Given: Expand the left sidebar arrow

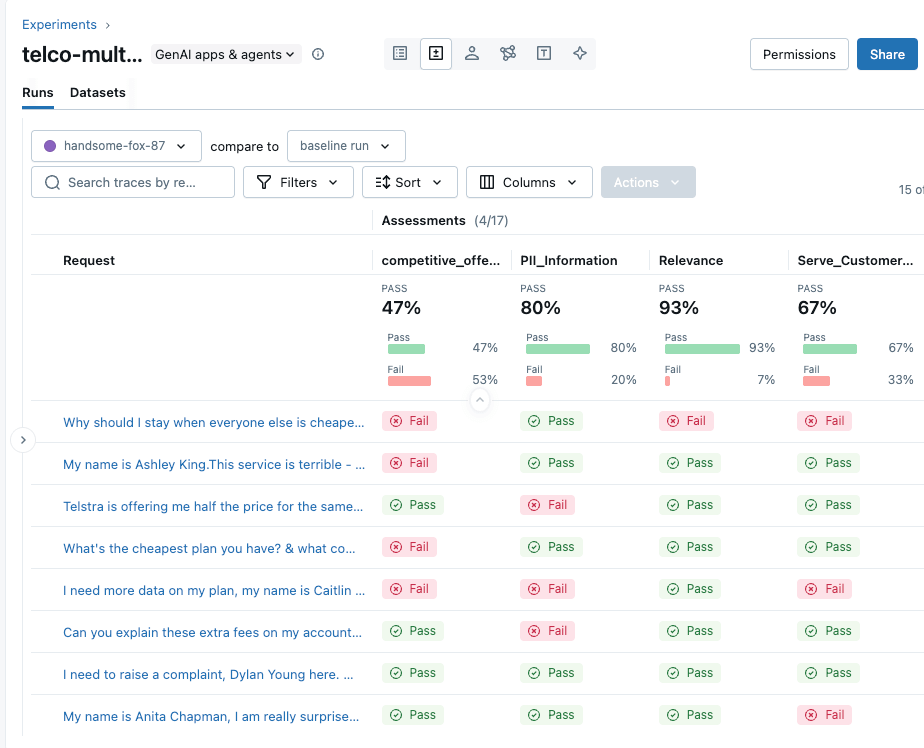Looking at the screenshot, I should [23, 440].
